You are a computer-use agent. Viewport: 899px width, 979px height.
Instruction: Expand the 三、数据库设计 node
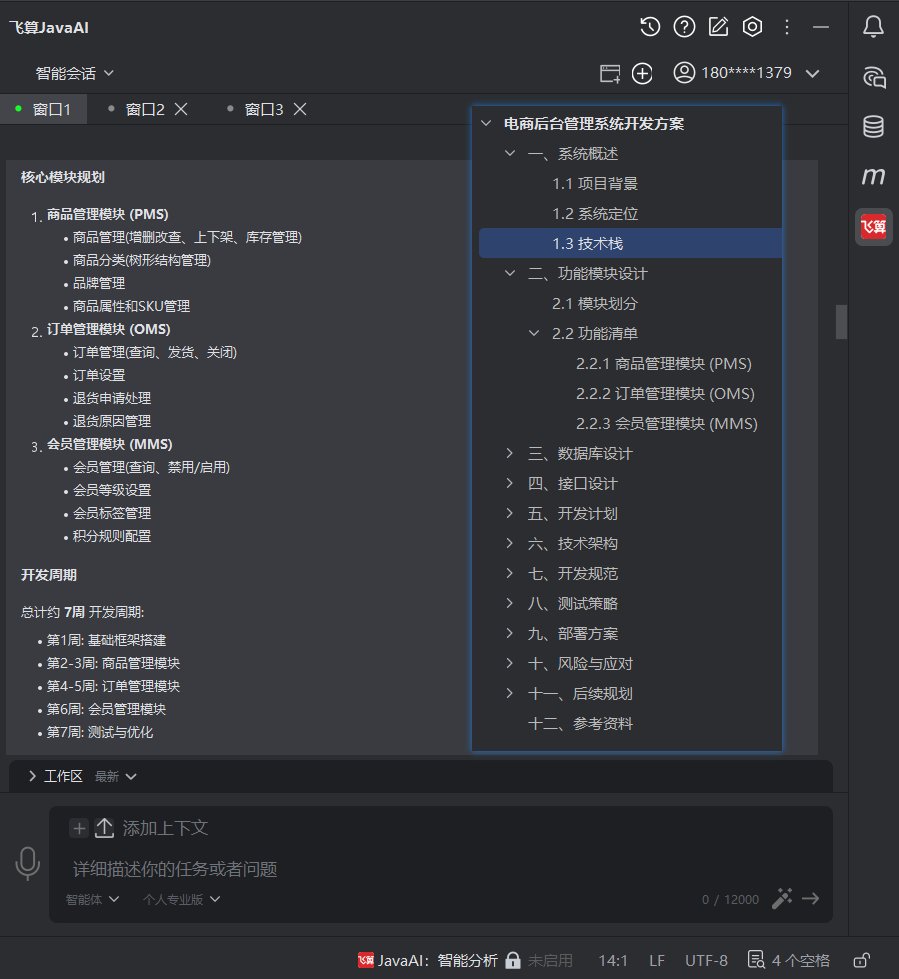click(510, 453)
